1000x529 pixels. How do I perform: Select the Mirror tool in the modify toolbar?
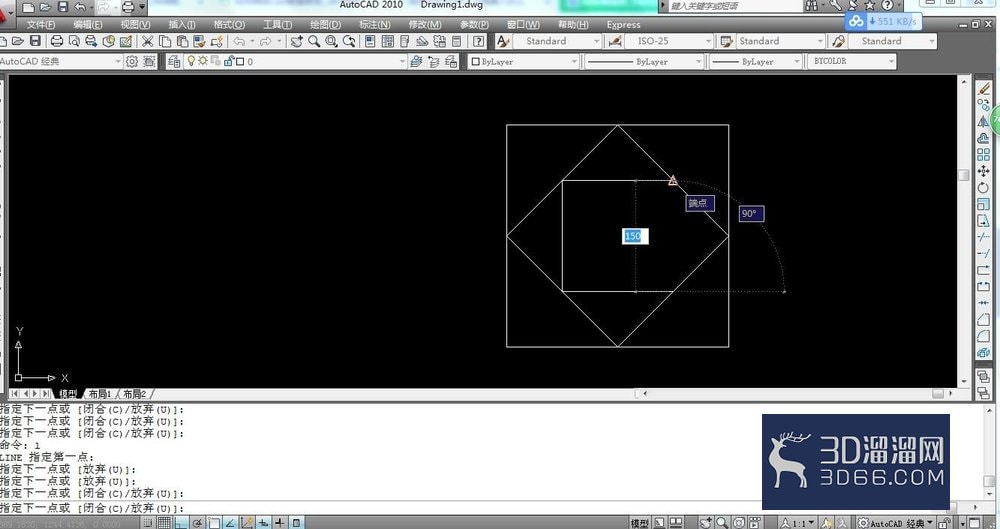tap(983, 121)
